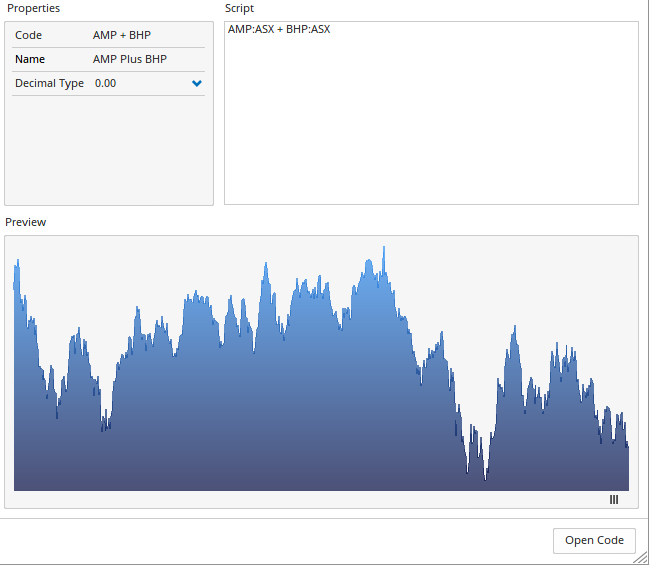Select the 0.00 decimal type value

point(105,83)
